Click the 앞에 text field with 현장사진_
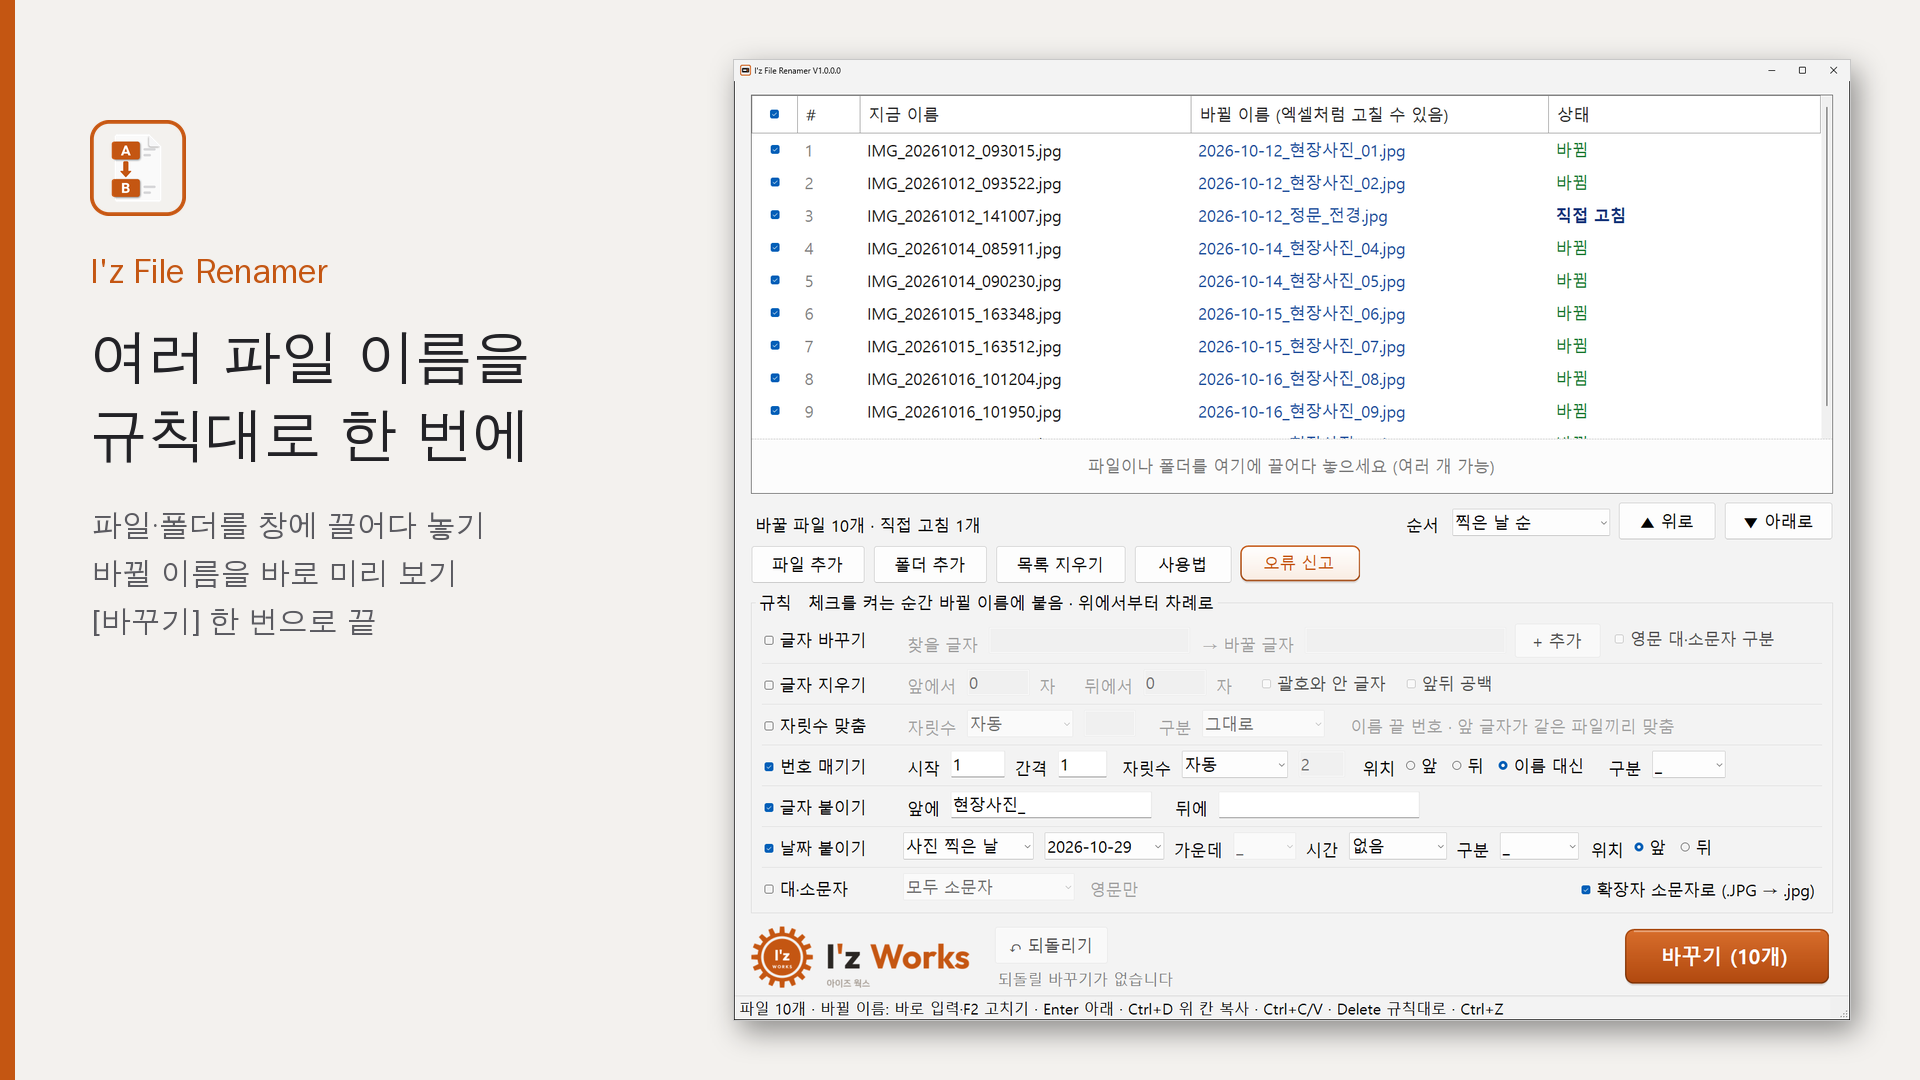Screen dimensions: 1920x1080 (1050, 805)
